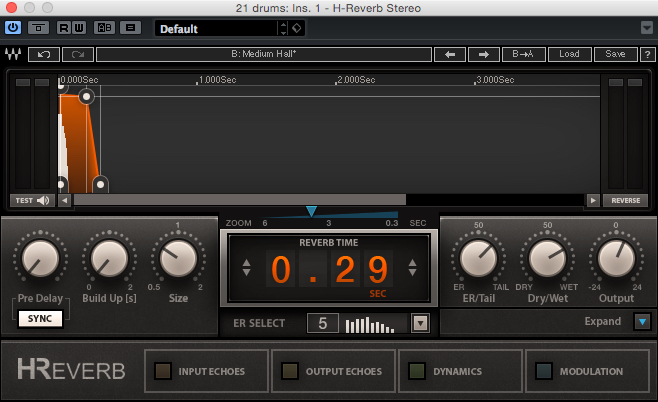Click the Load button

pos(569,55)
